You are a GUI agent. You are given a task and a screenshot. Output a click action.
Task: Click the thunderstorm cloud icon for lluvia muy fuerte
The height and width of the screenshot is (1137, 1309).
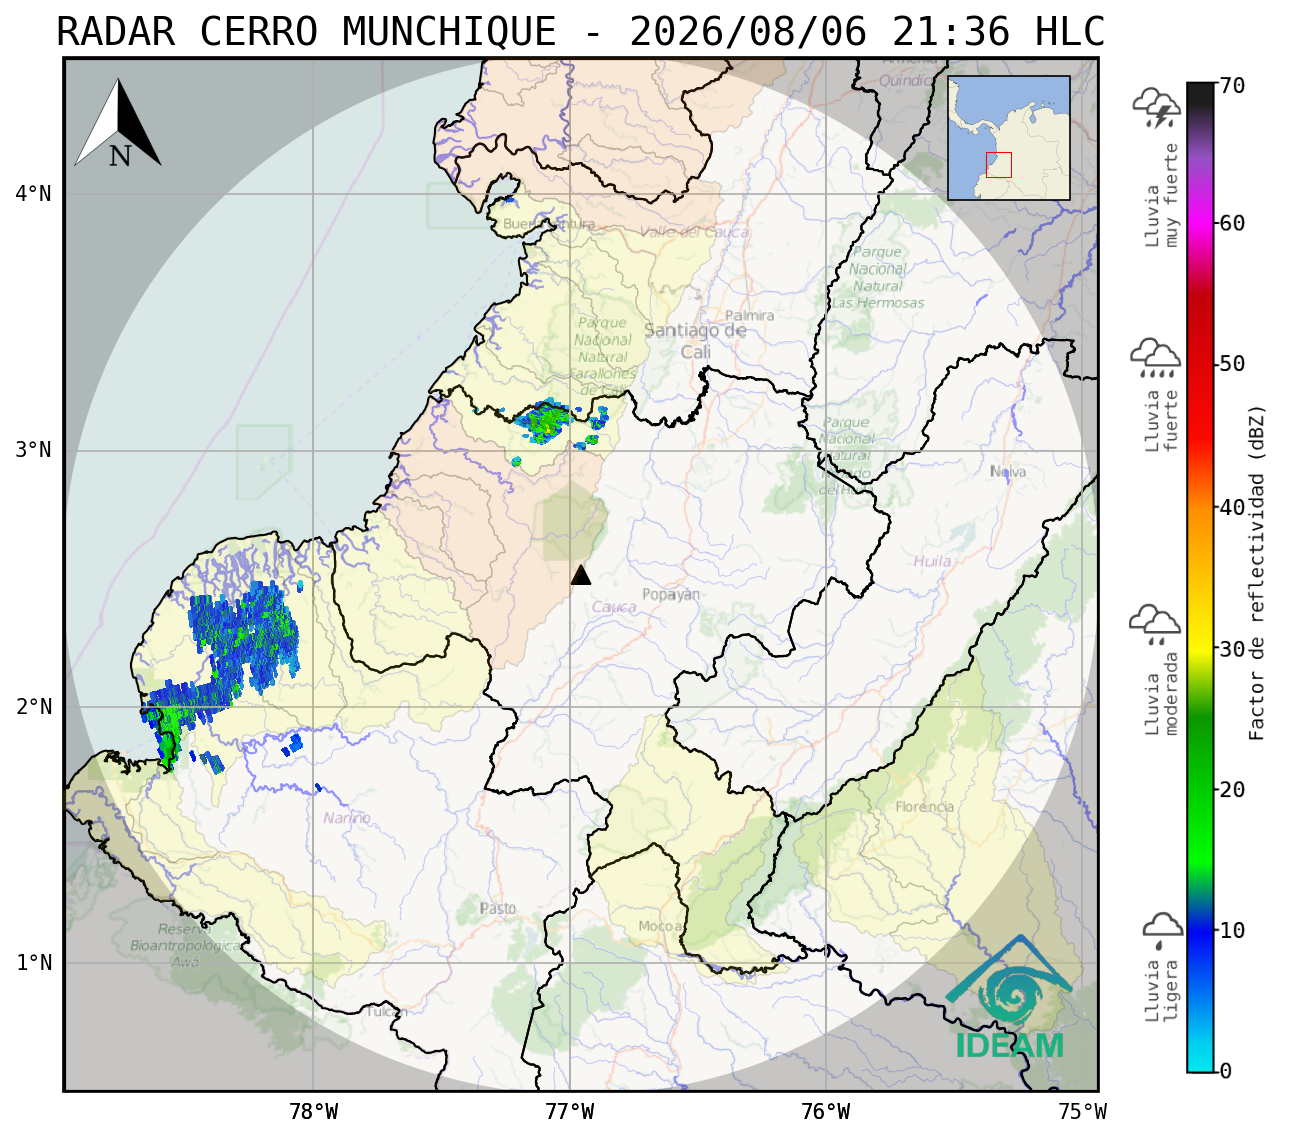click(1156, 108)
